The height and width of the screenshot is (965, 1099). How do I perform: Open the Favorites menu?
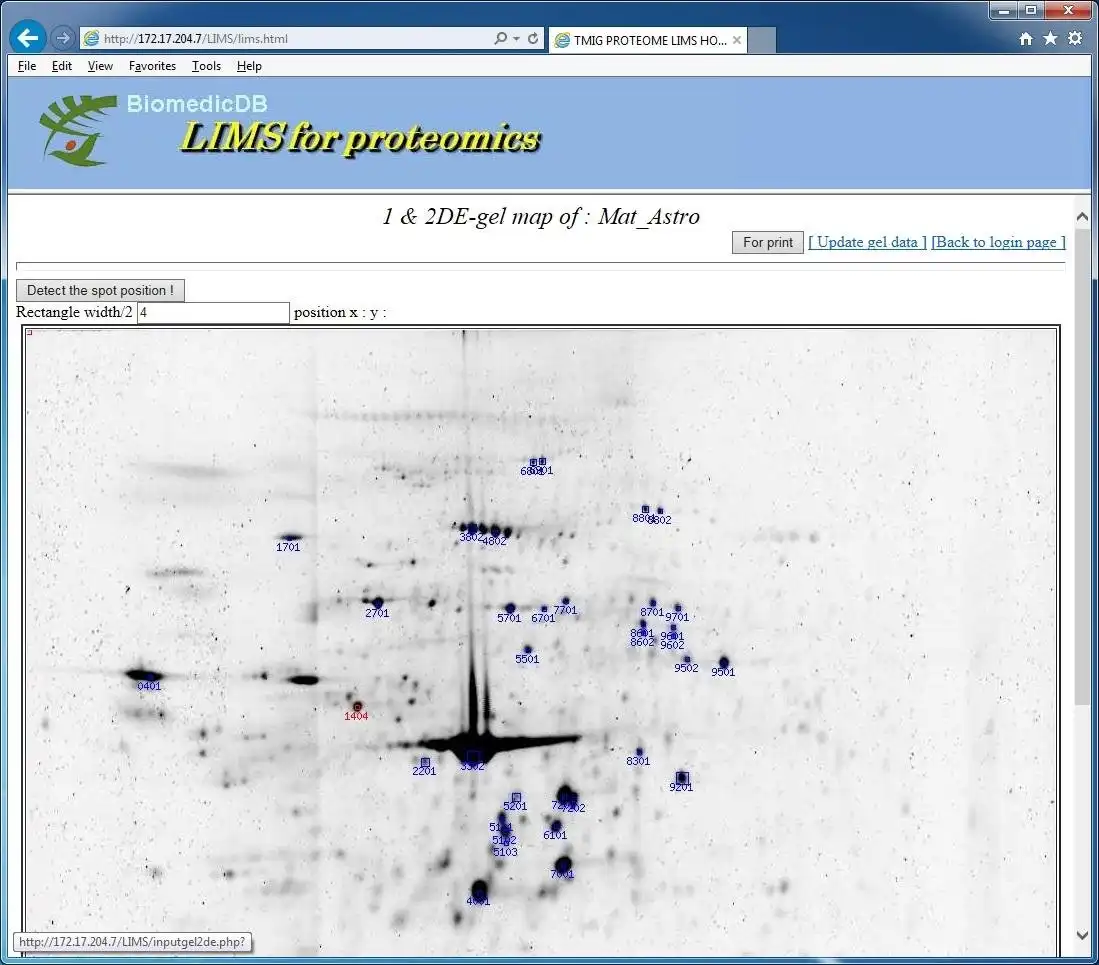(152, 66)
